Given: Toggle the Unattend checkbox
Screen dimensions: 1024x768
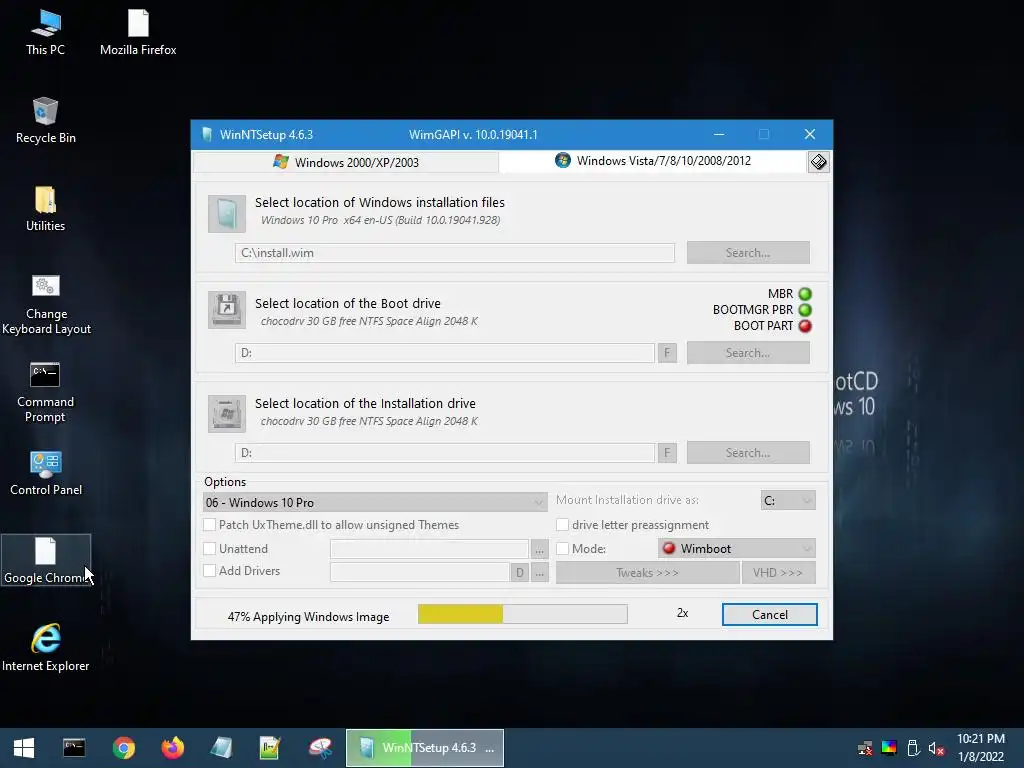Looking at the screenshot, I should [210, 549].
